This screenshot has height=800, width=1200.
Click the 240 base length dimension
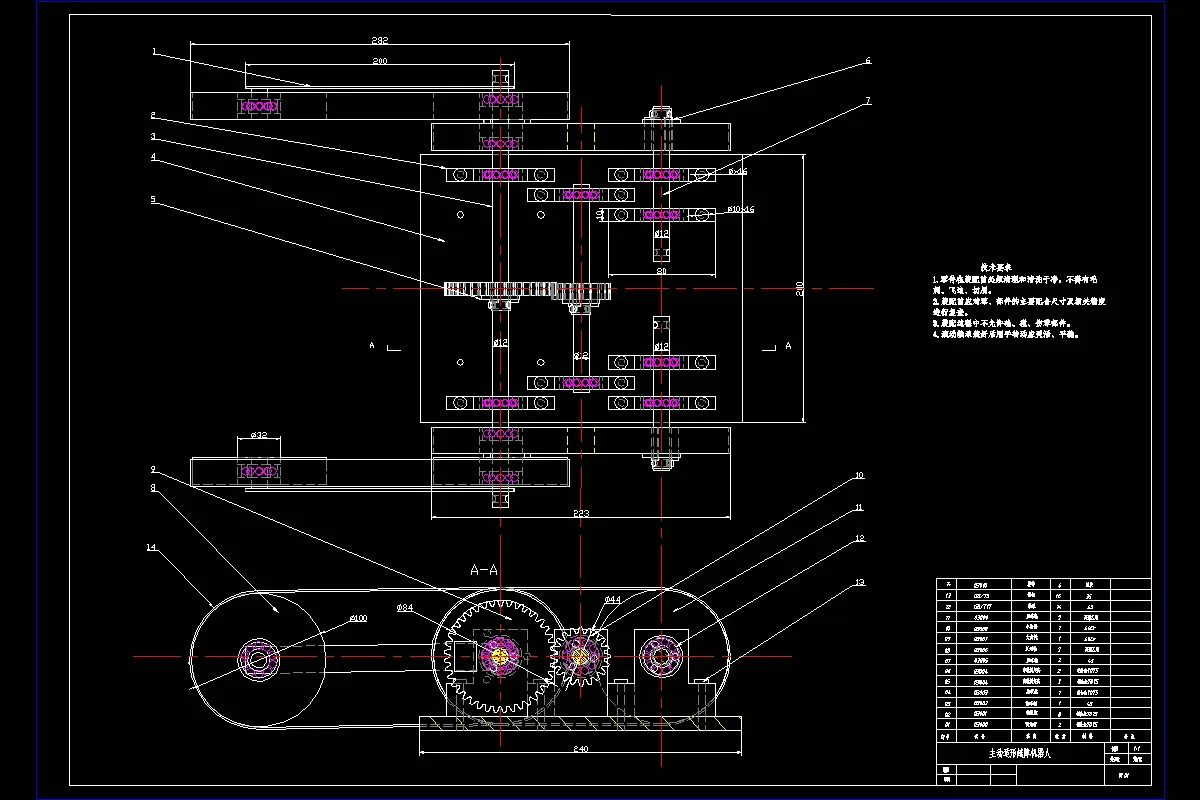580,748
